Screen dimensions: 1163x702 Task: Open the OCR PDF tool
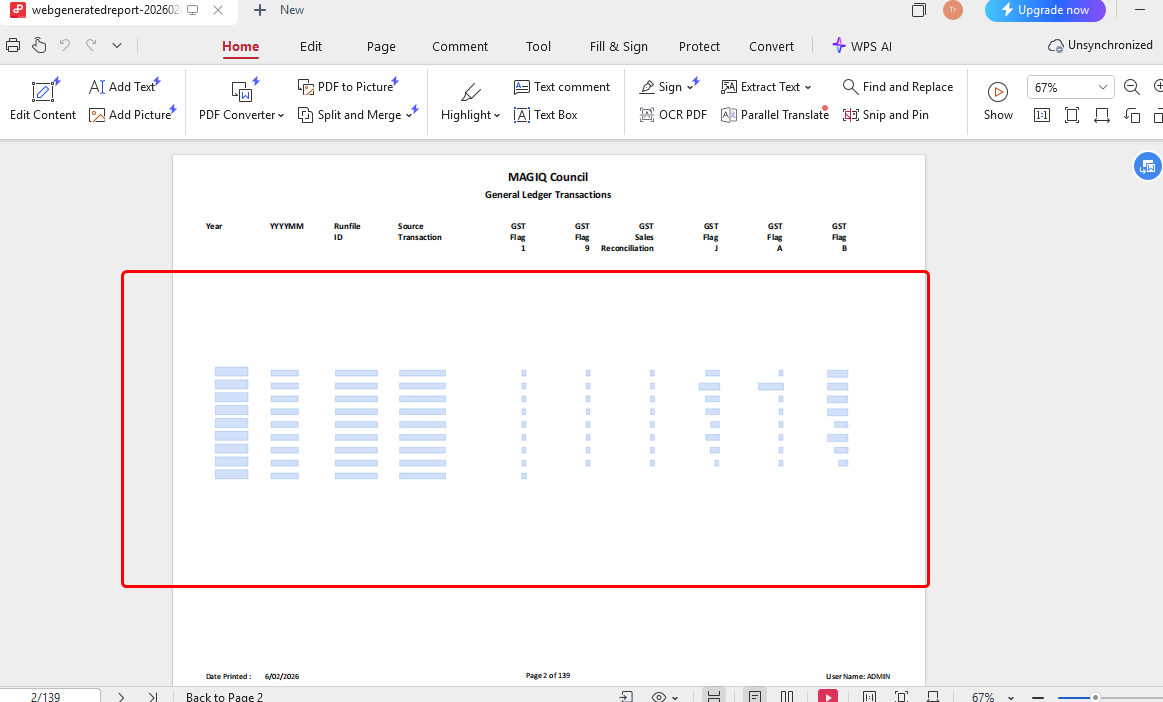pos(673,115)
